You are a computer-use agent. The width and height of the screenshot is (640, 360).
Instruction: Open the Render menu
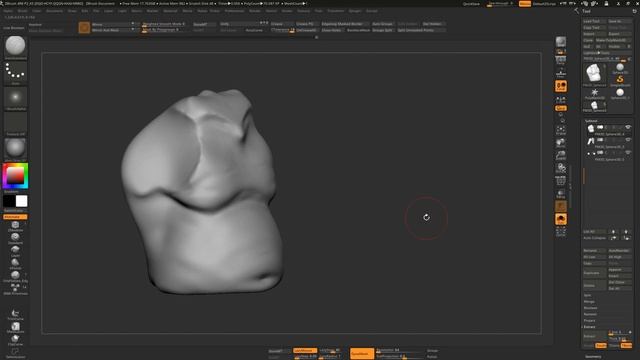(x=255, y=11)
